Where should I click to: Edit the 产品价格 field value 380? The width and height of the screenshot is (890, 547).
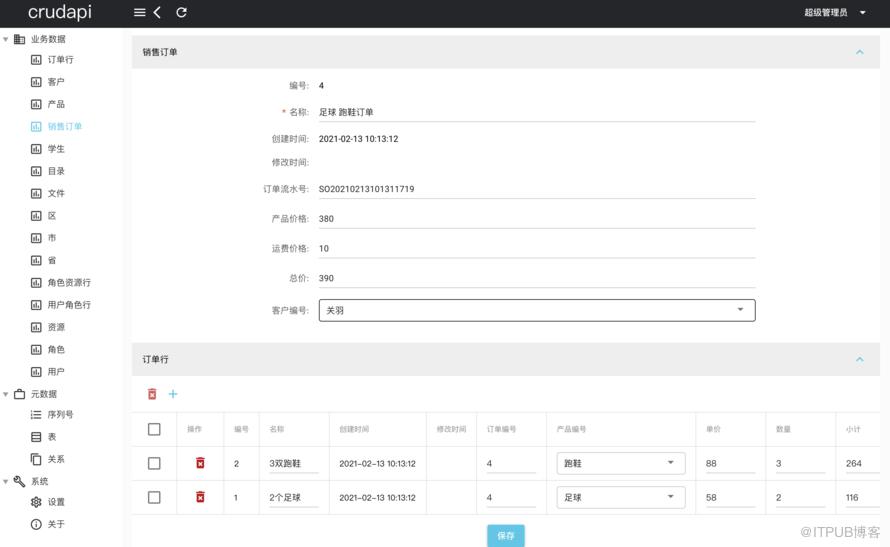click(x=536, y=219)
